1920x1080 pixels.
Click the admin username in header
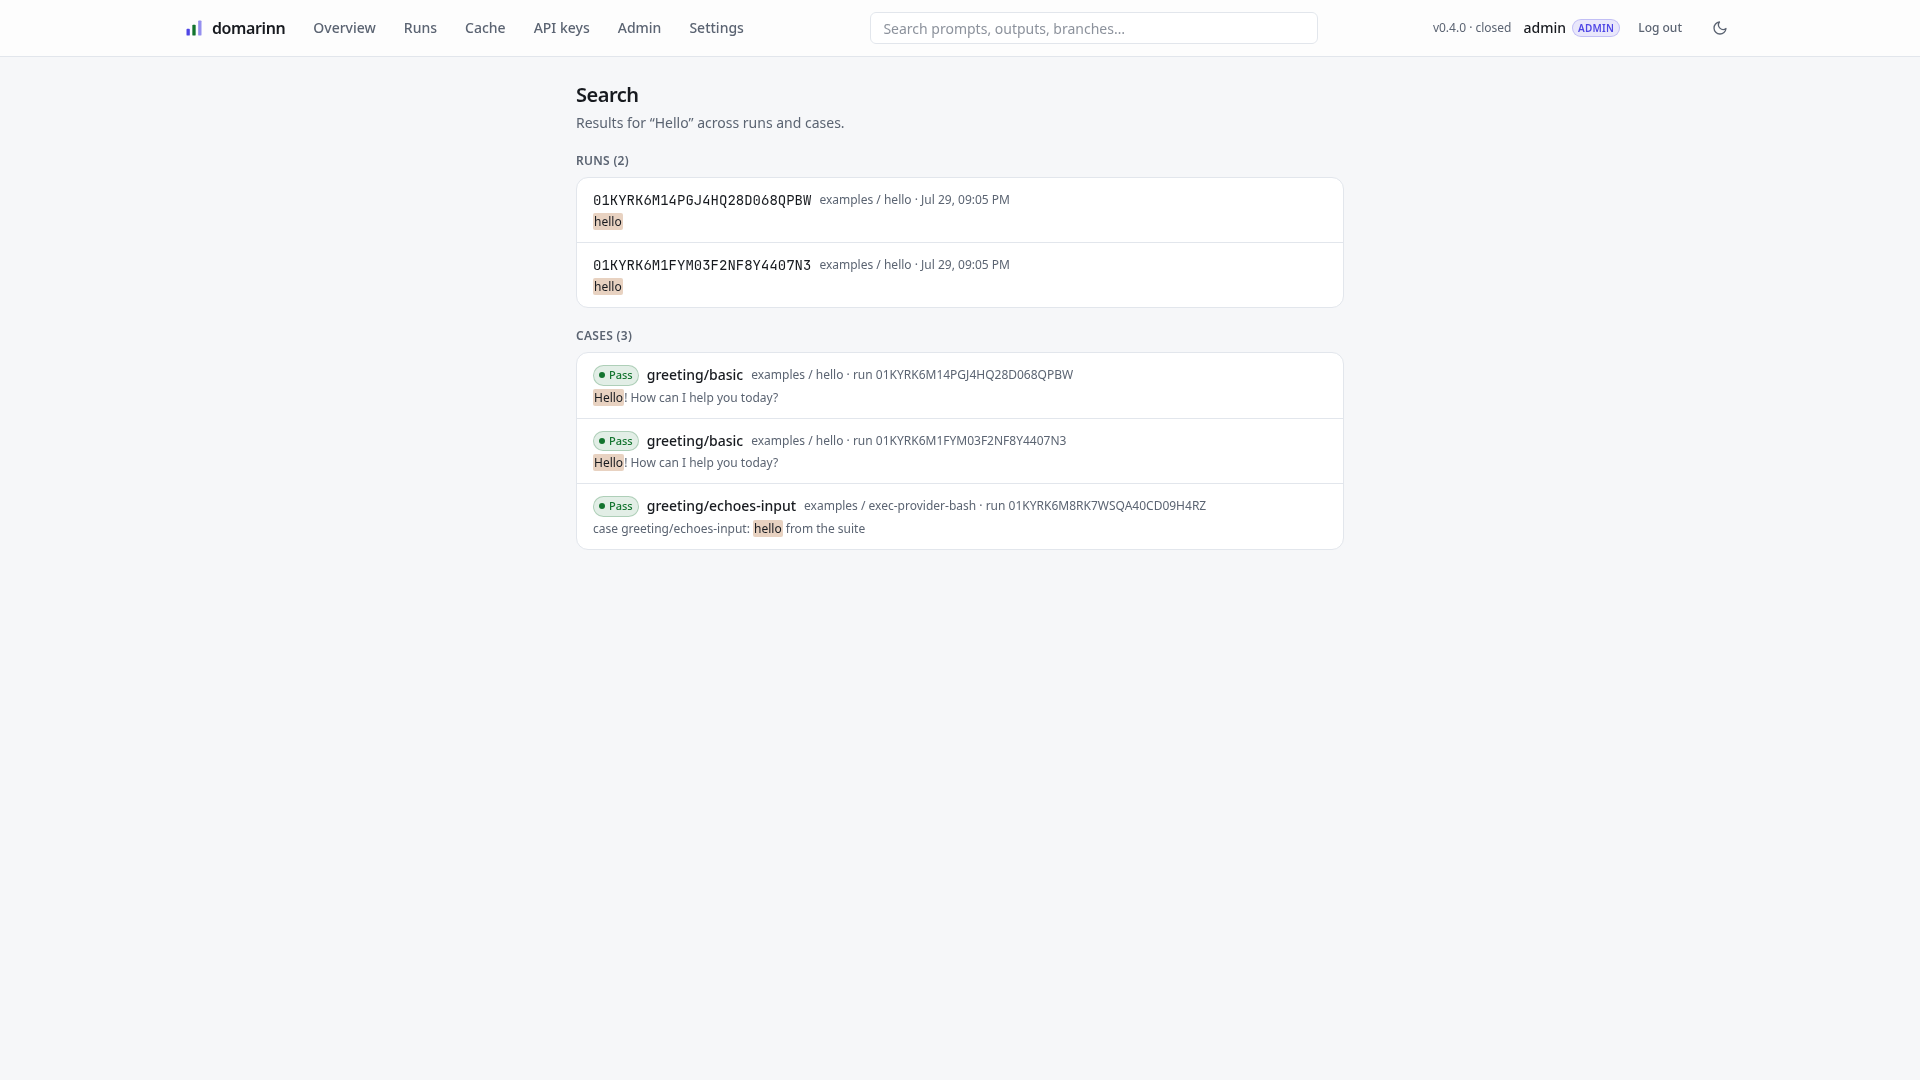pyautogui.click(x=1544, y=28)
